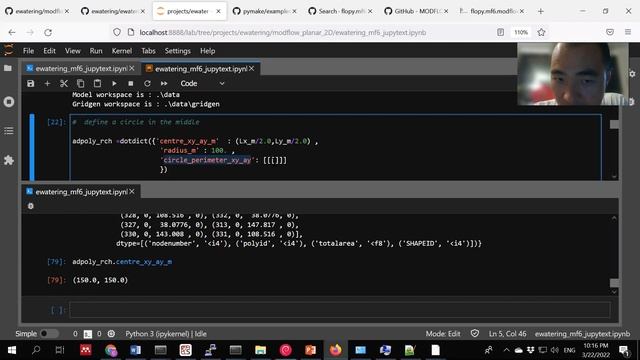Open the View menu

click(x=73, y=51)
